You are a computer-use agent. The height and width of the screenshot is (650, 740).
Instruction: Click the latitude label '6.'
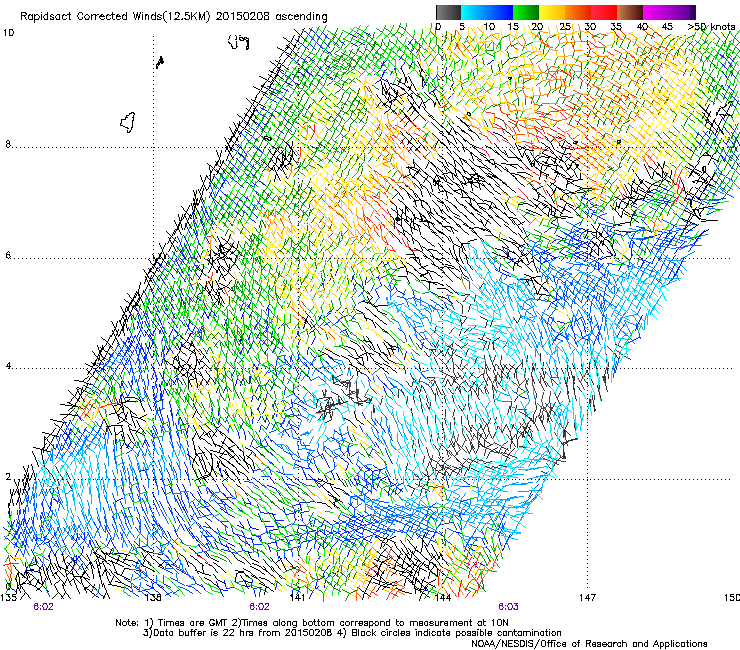(8, 255)
